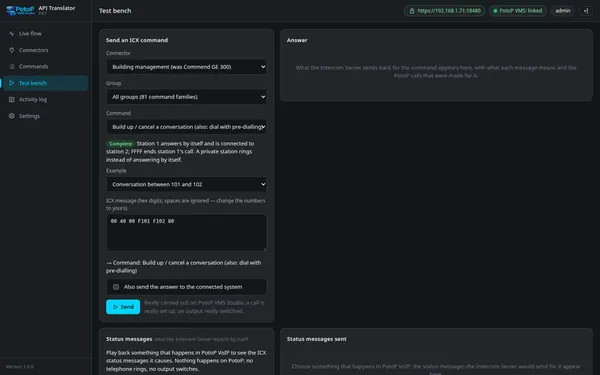Click the admin user badge

562,11
